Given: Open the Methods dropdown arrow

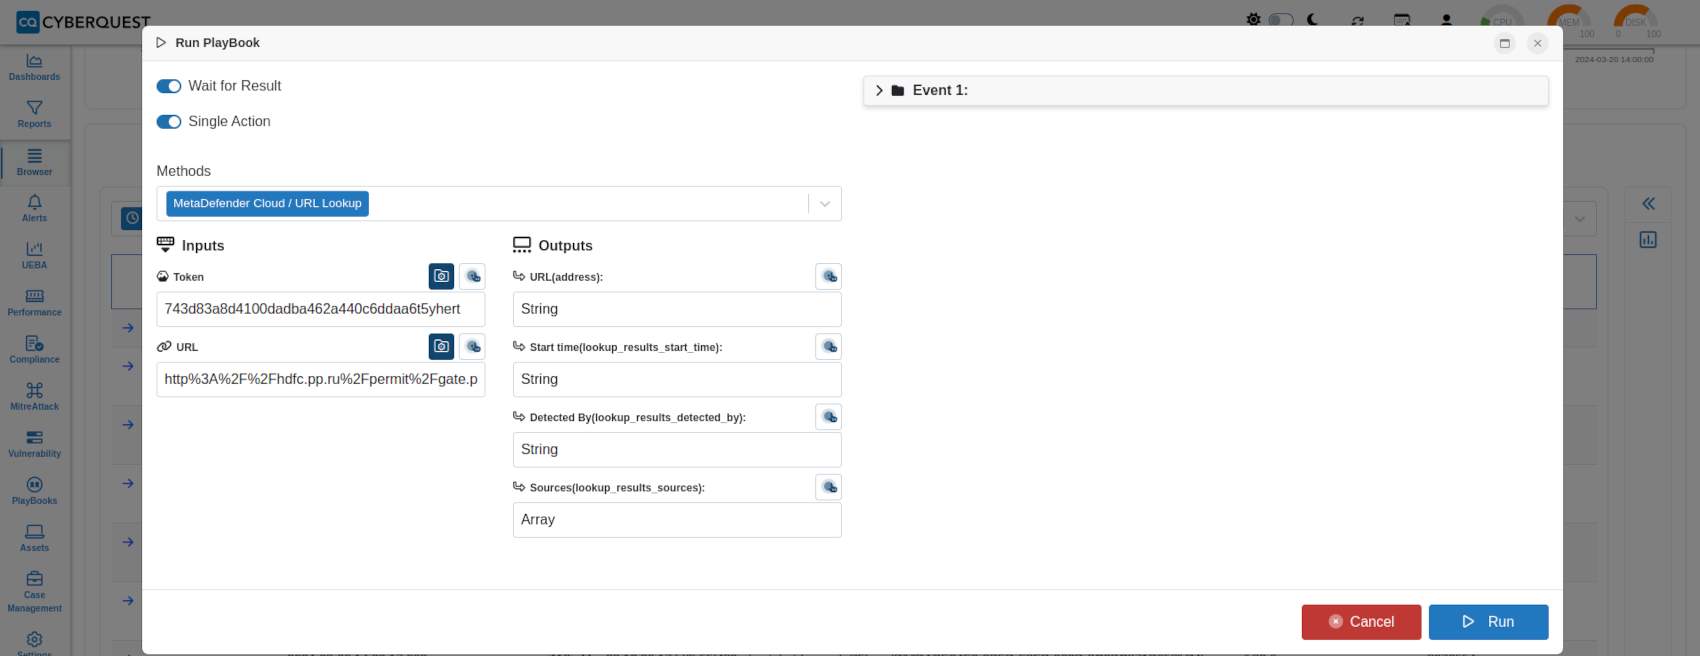Looking at the screenshot, I should [x=825, y=204].
